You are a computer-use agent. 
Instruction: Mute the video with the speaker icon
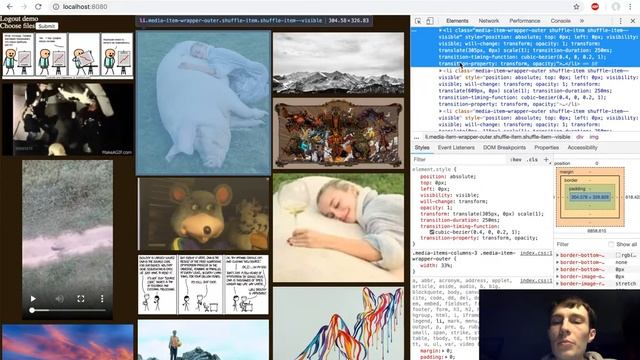click(x=60, y=299)
